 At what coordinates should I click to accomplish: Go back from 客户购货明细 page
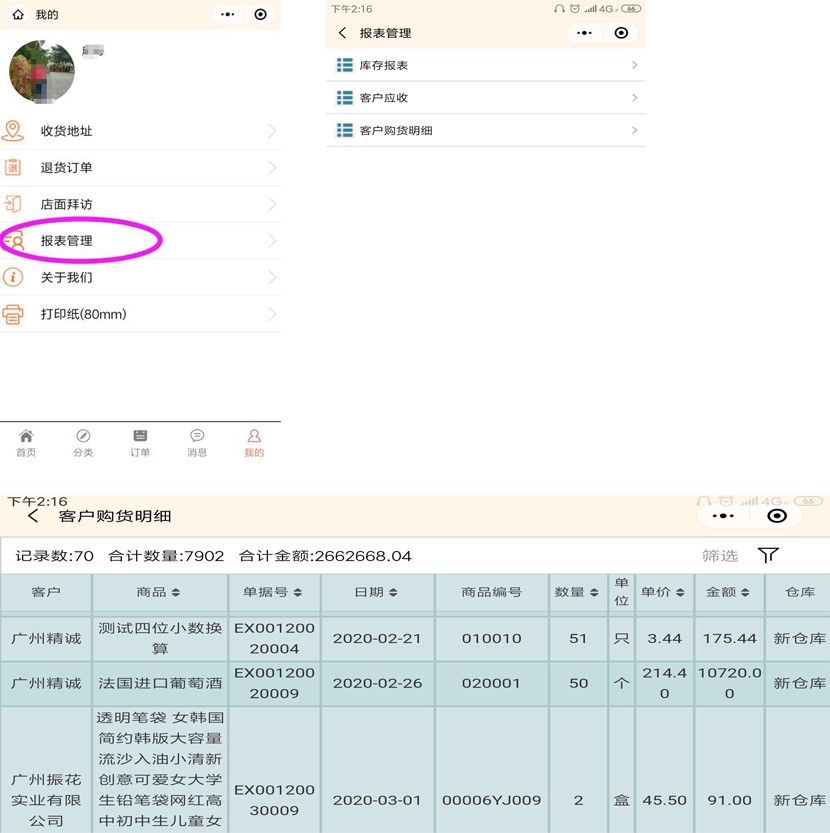pyautogui.click(x=34, y=516)
